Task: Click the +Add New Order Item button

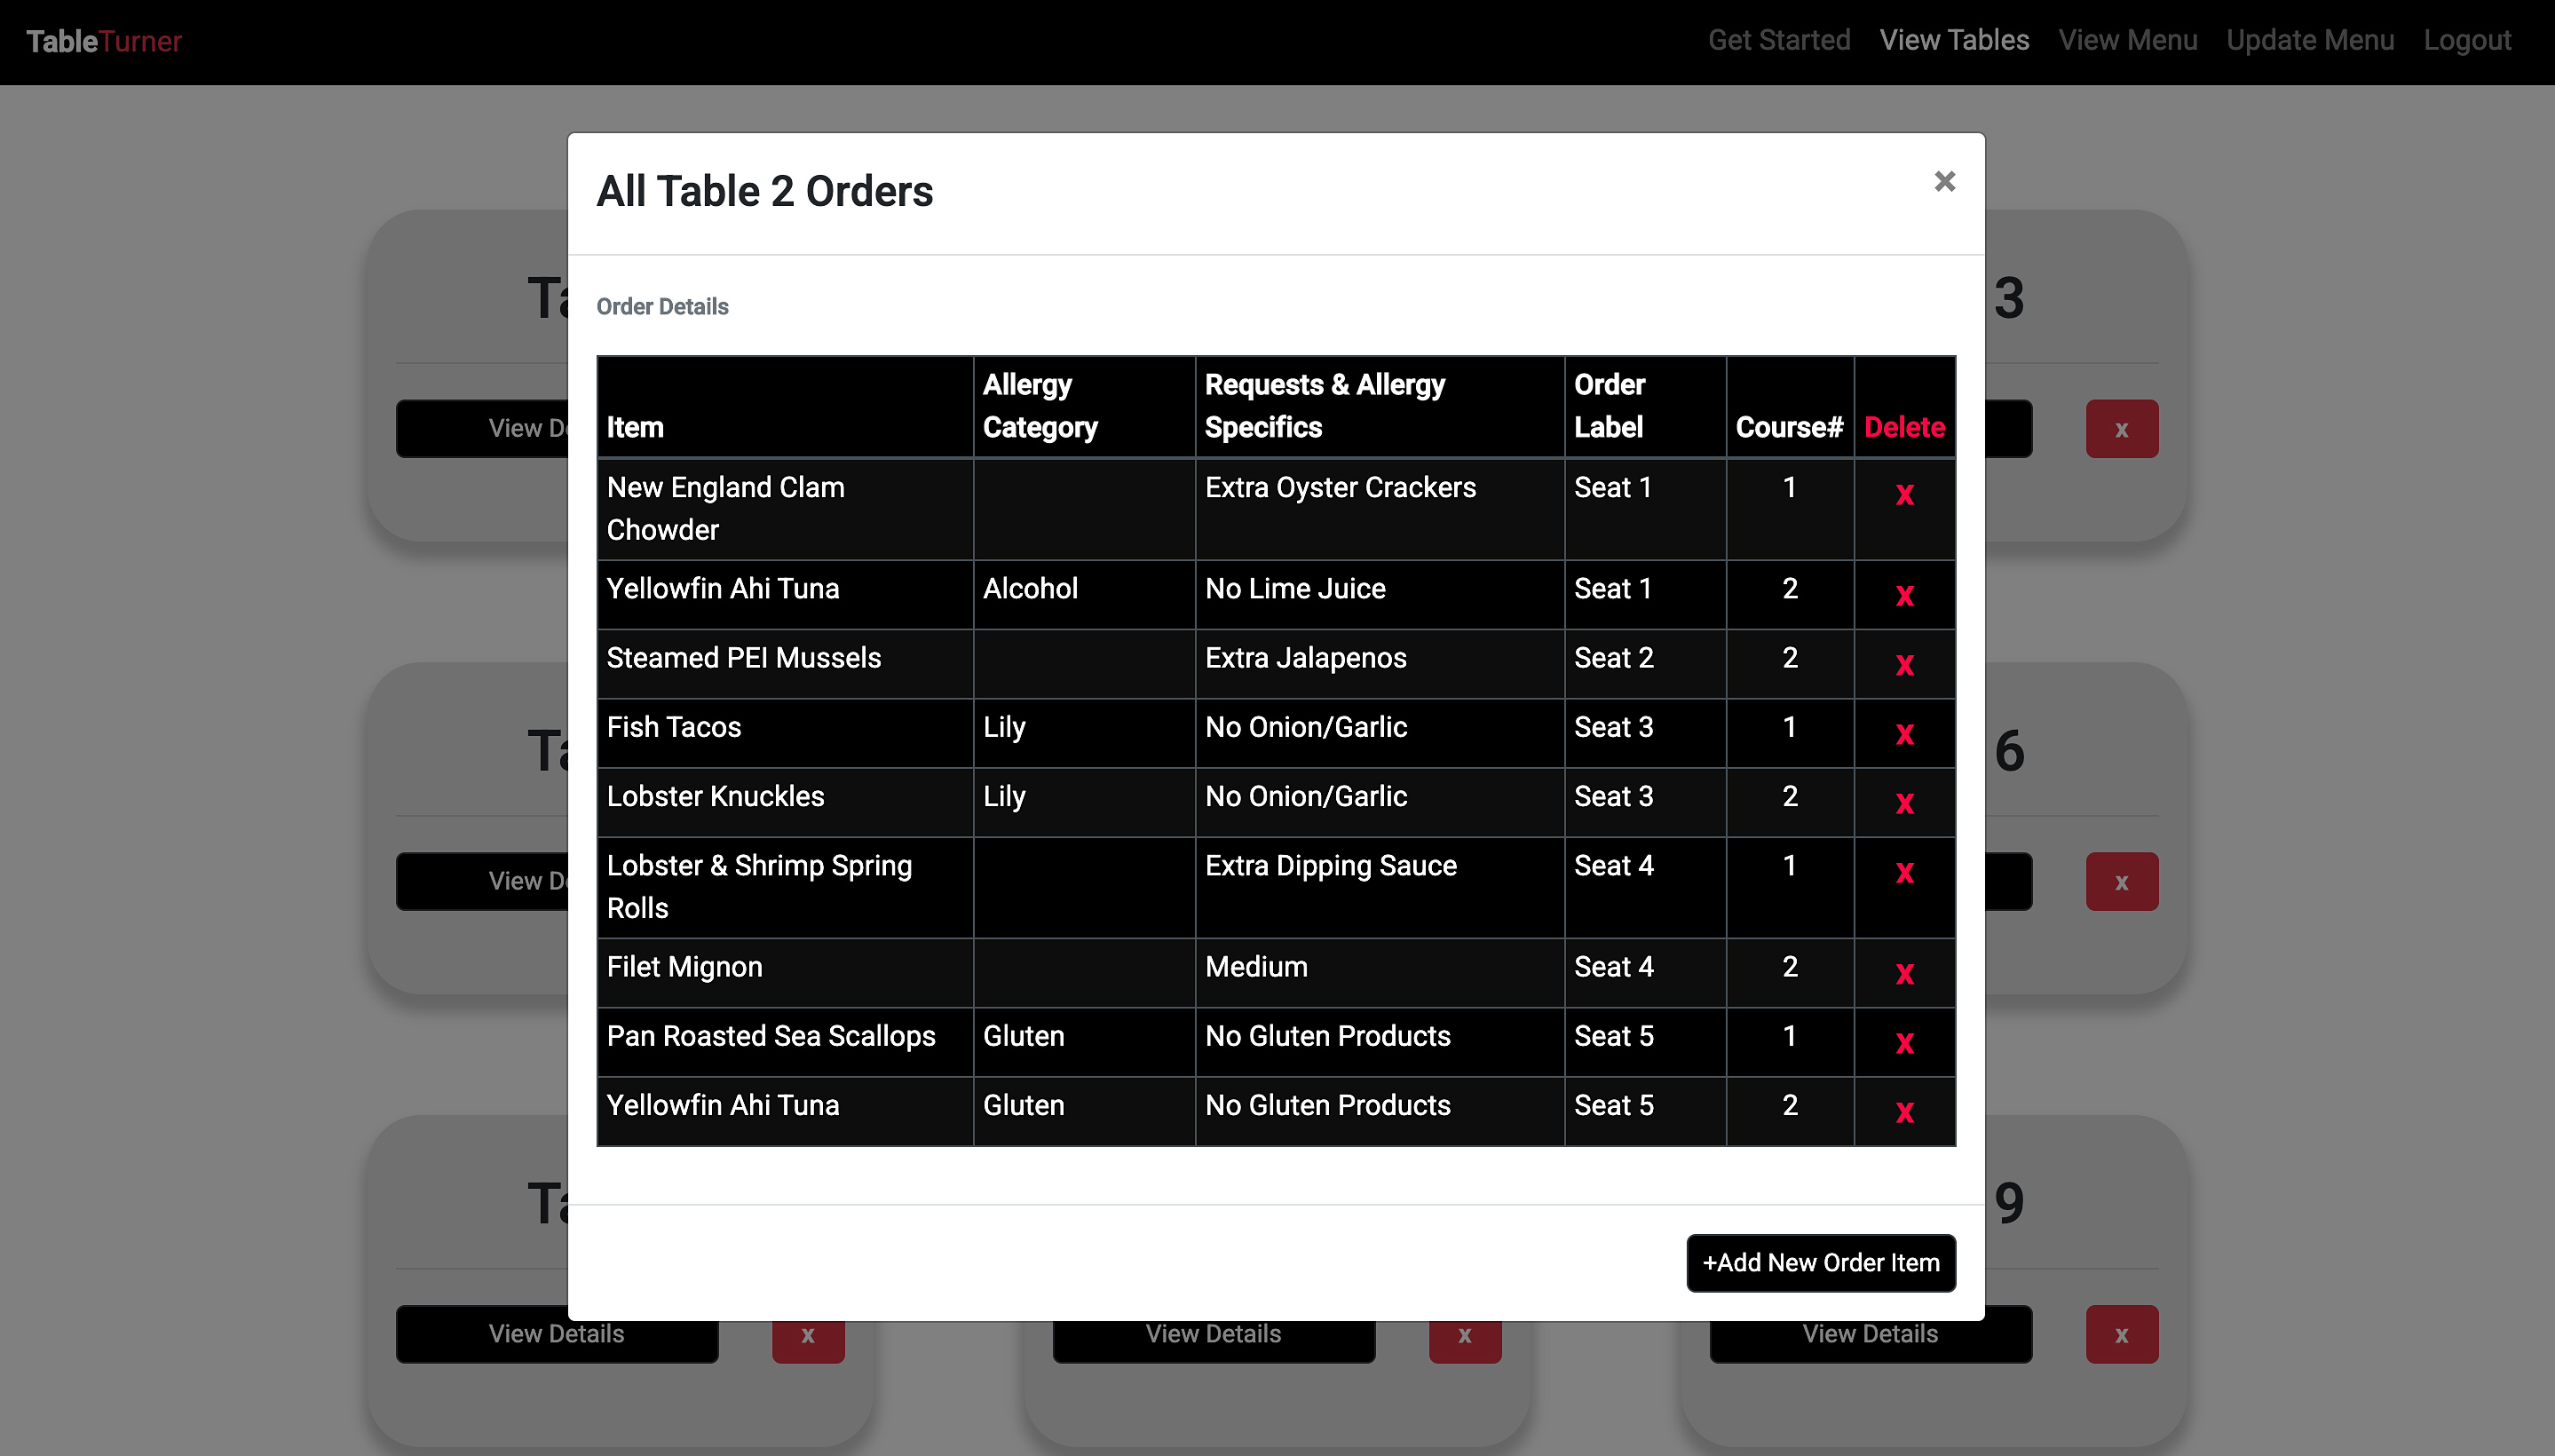Action: click(1820, 1262)
